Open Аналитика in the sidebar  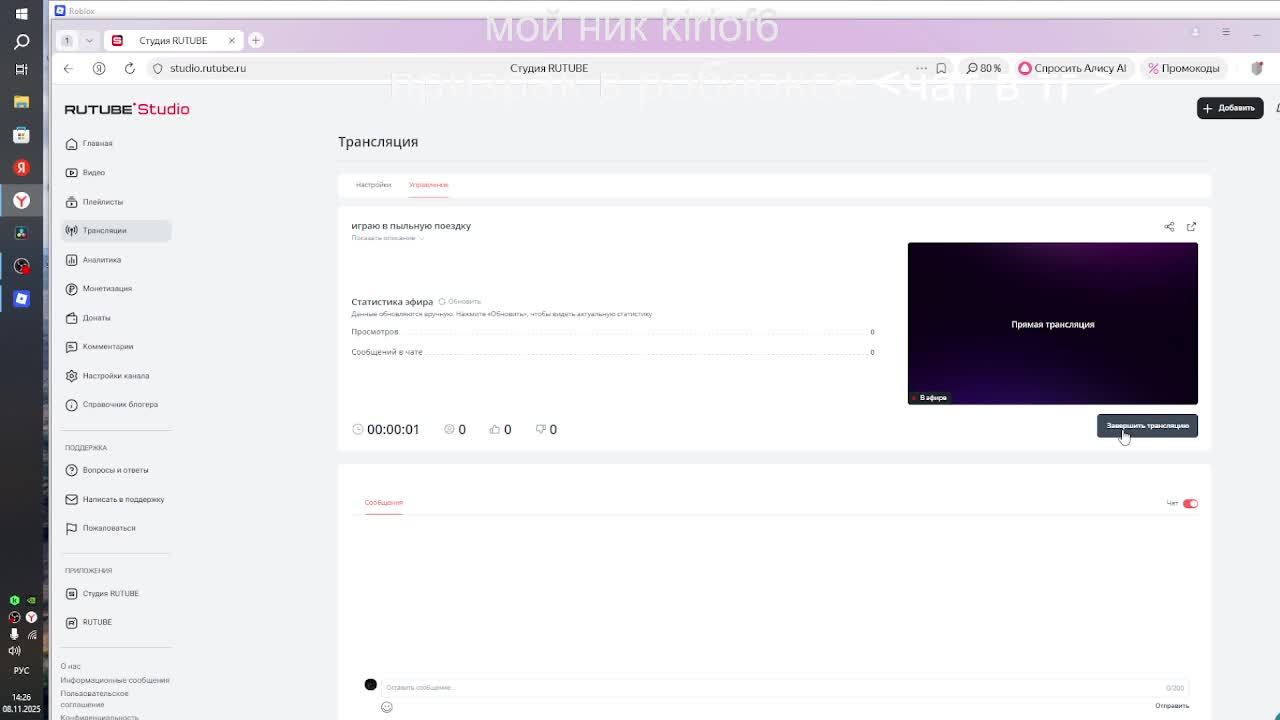click(101, 260)
